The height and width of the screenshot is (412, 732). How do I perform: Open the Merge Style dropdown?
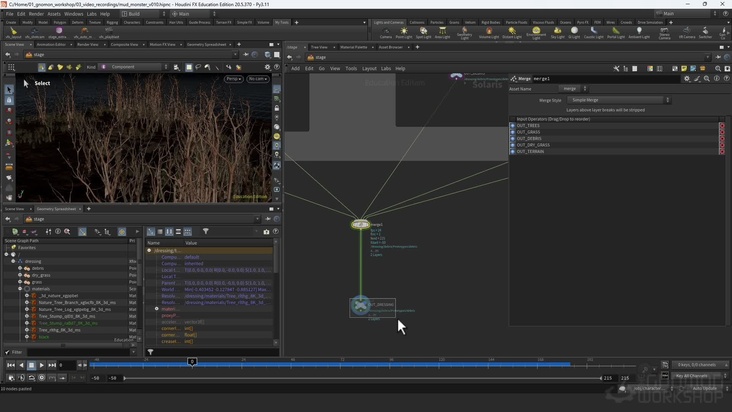coord(619,100)
